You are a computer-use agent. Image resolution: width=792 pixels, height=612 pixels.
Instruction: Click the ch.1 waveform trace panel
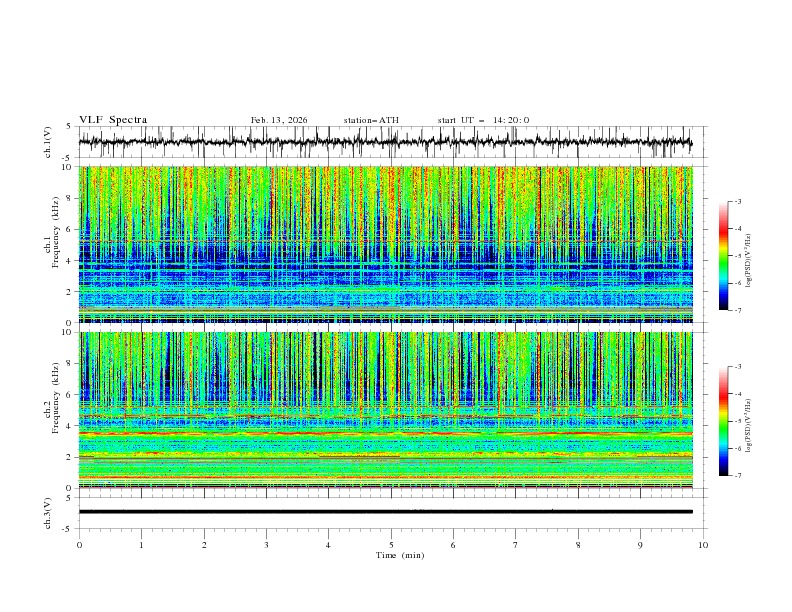[x=390, y=143]
